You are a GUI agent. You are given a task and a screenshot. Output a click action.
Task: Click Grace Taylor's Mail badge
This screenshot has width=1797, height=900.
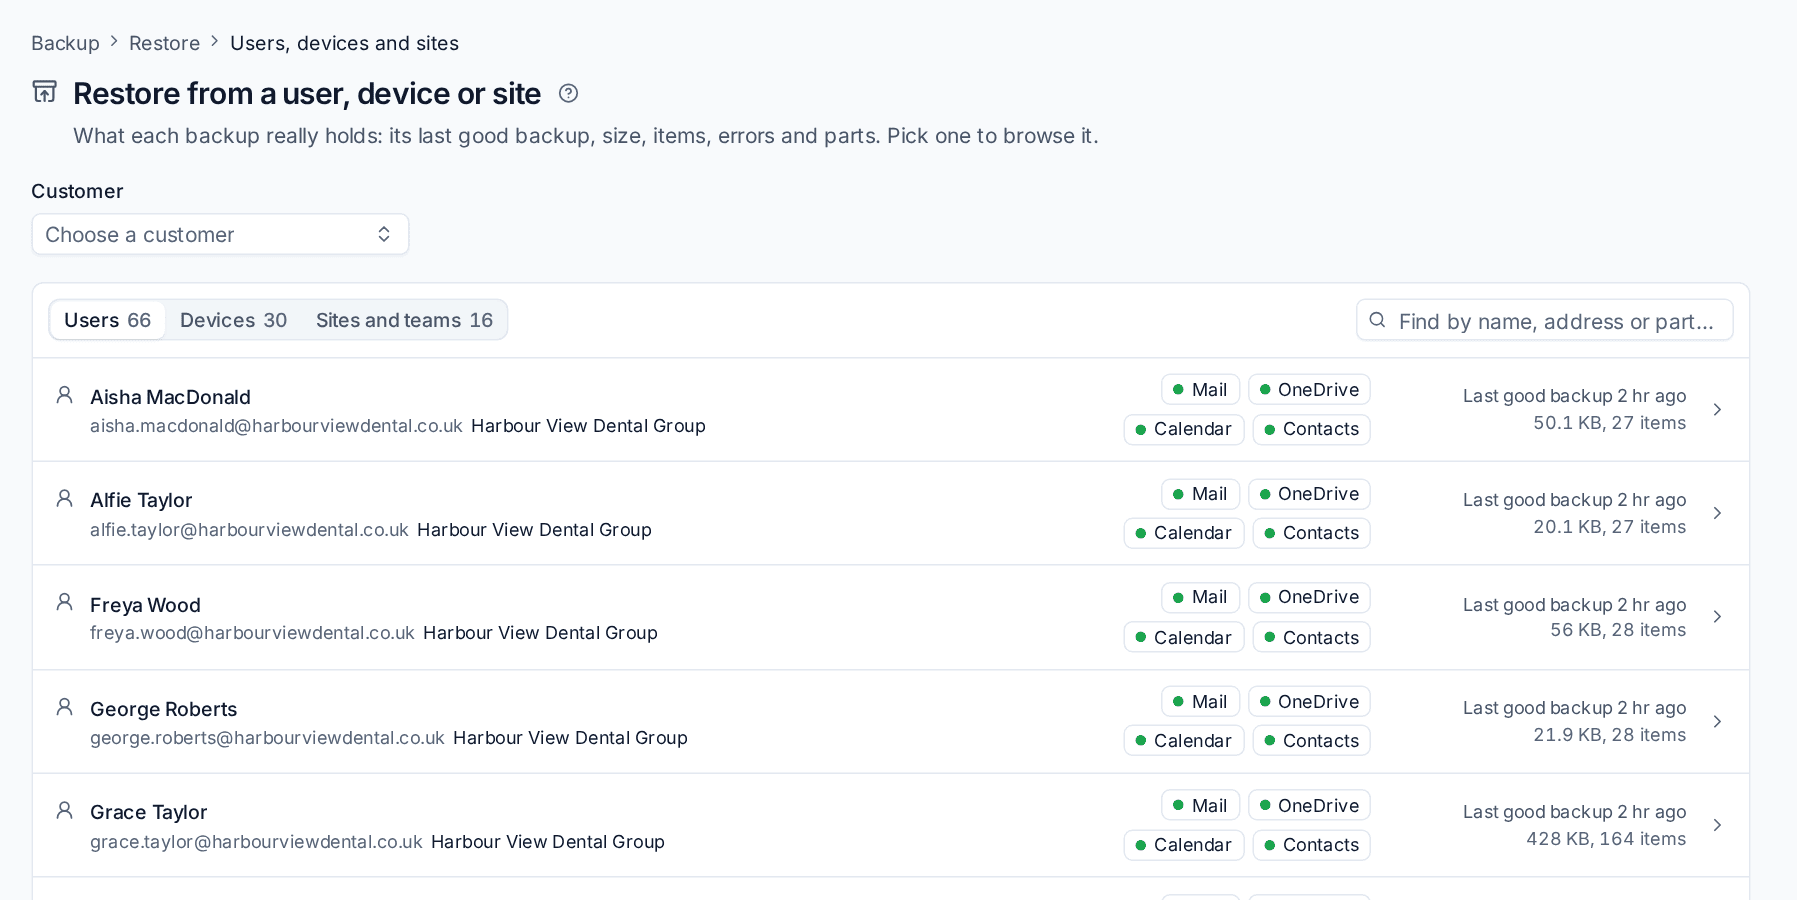(x=1200, y=806)
